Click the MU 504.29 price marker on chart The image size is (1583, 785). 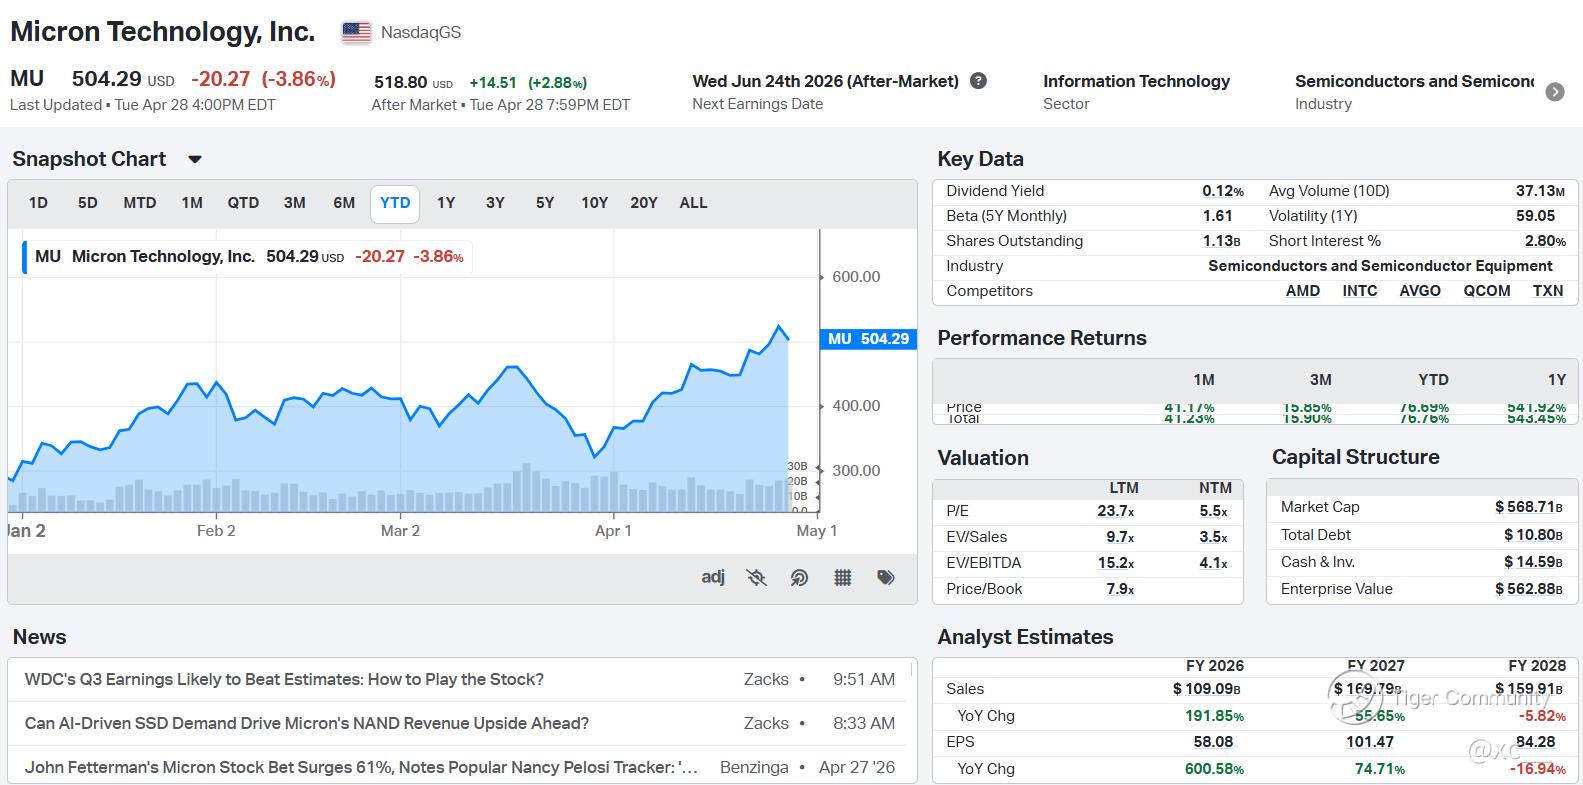867,339
